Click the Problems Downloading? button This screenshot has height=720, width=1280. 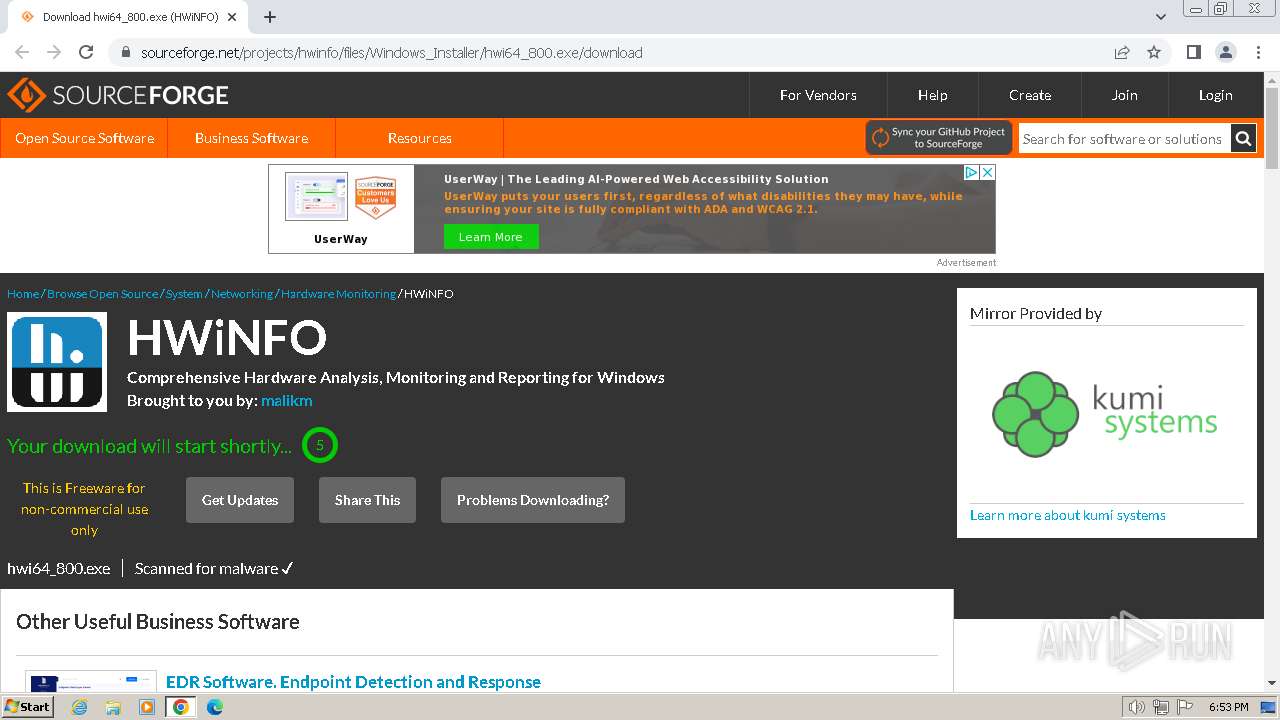coord(533,500)
